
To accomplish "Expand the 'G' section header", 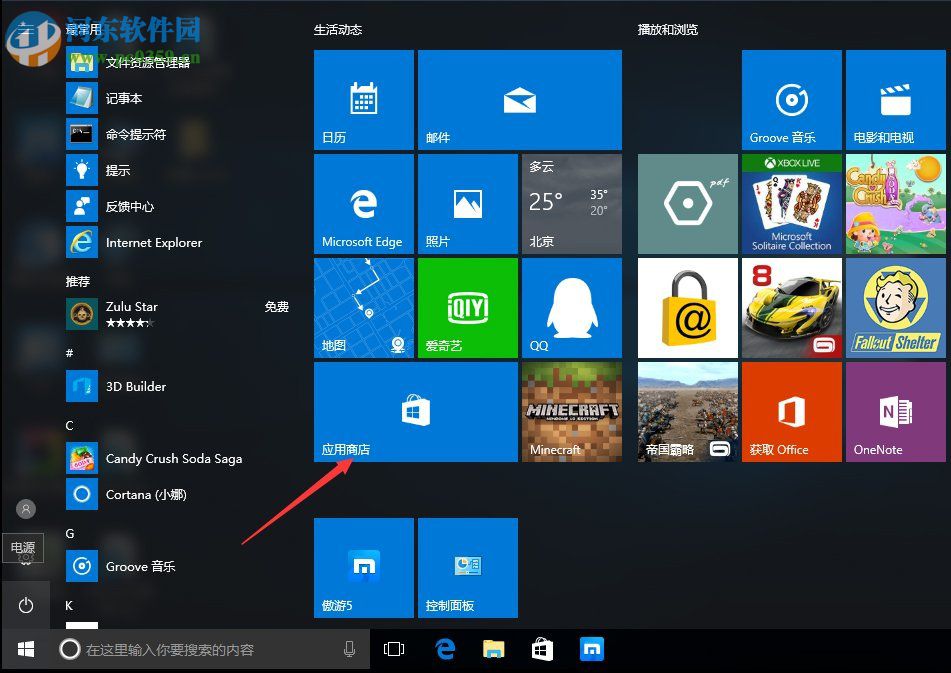I will [70, 533].
